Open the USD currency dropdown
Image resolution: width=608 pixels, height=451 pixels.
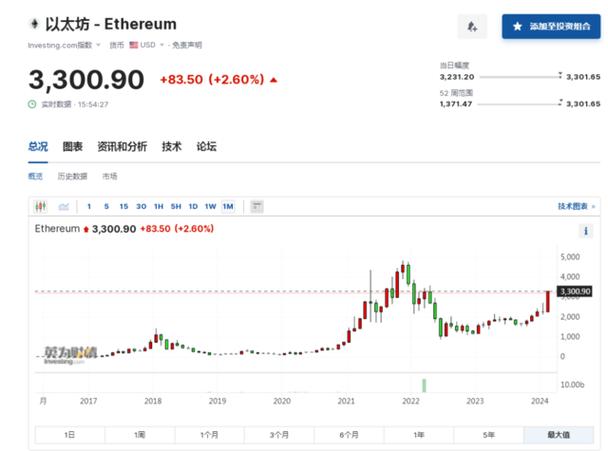coord(149,45)
